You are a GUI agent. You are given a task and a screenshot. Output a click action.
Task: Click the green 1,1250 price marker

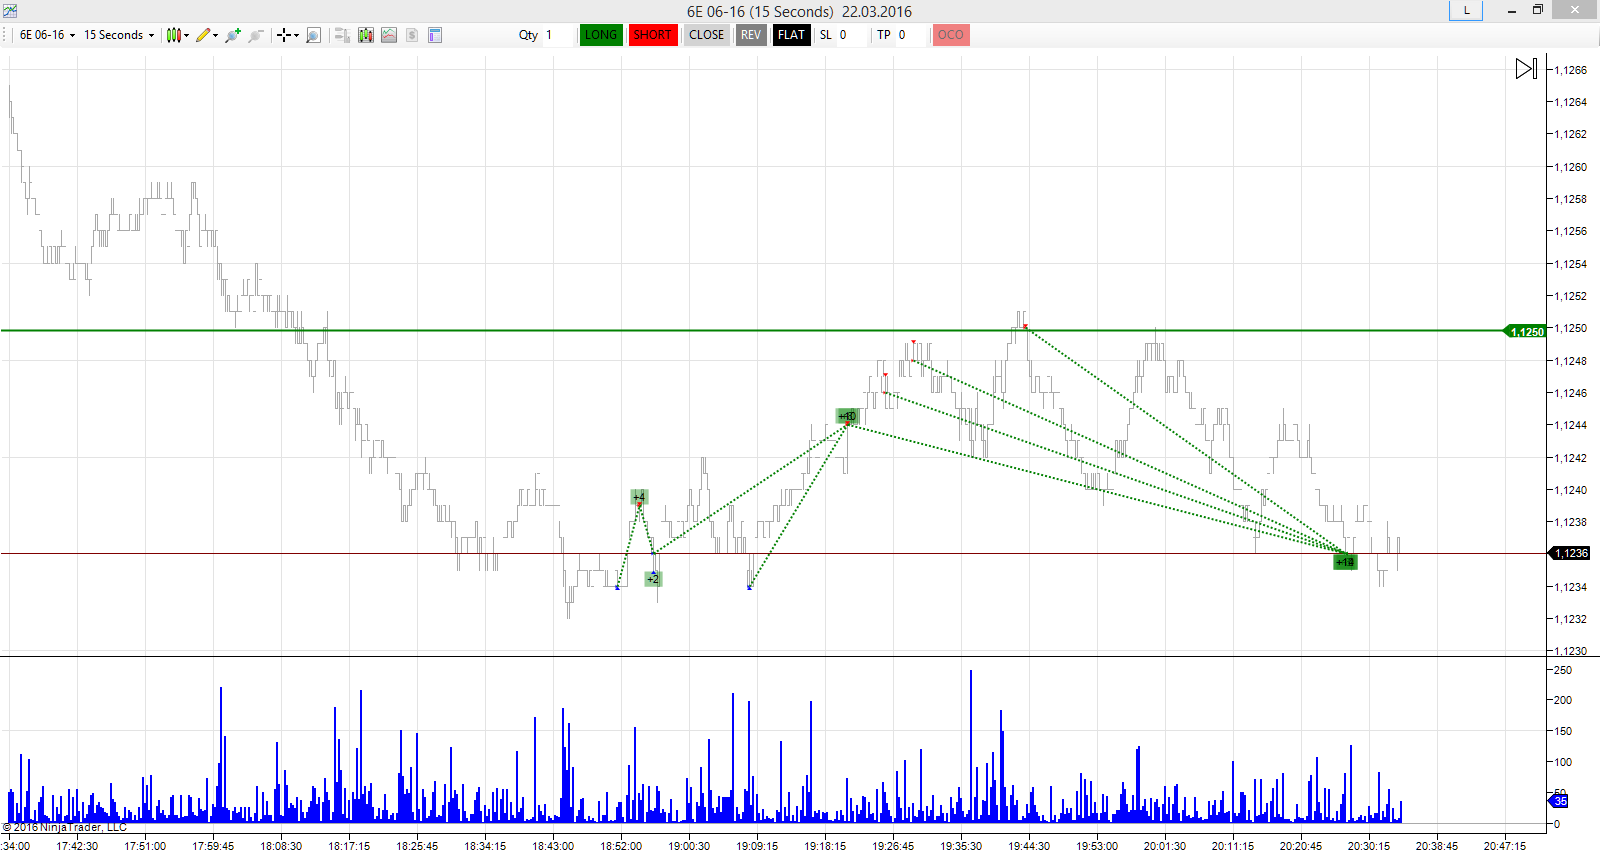tap(1525, 331)
